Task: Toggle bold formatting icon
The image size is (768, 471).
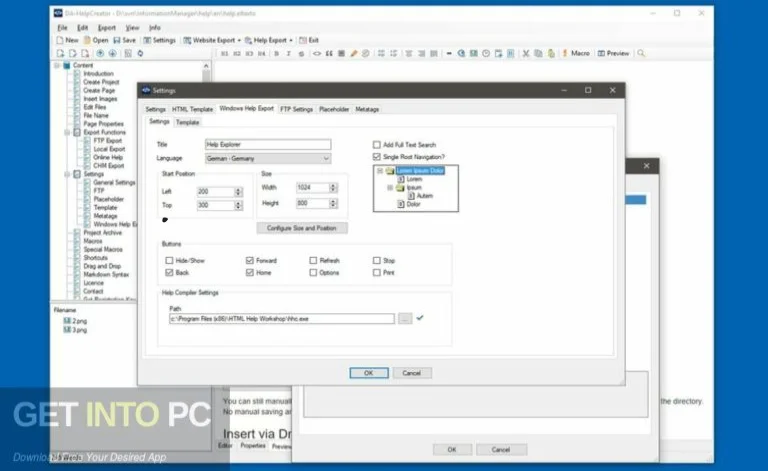Action: 276,53
